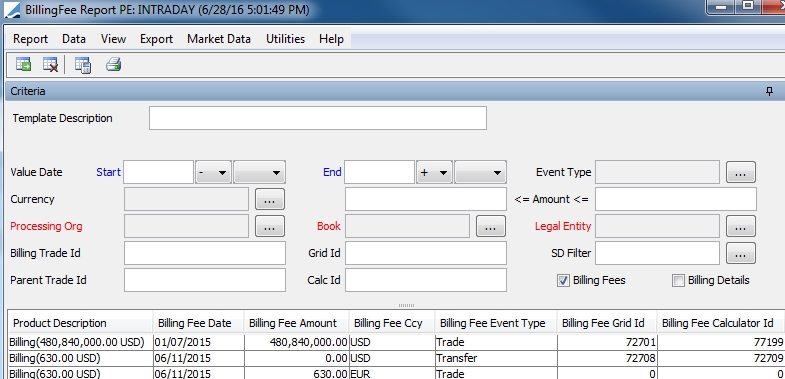The width and height of the screenshot is (785, 379).
Task: Click the 01/07/2015 date cell
Action: tap(198, 343)
